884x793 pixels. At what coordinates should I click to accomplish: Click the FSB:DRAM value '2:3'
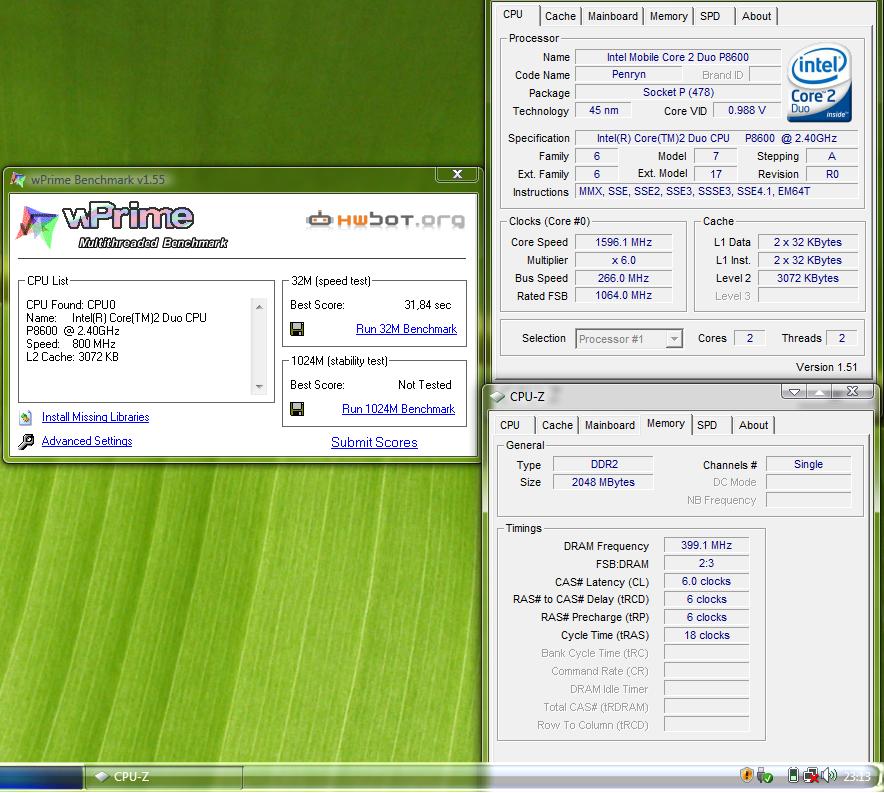[706, 564]
